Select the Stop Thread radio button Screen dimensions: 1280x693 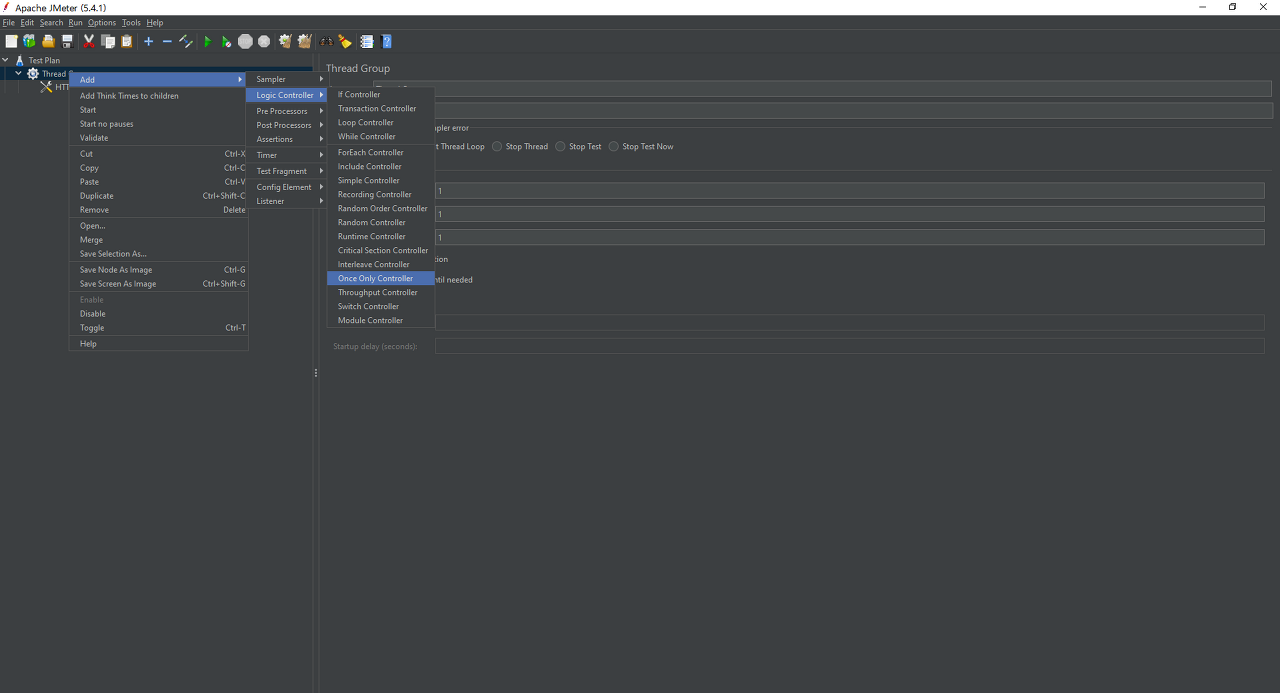497,146
